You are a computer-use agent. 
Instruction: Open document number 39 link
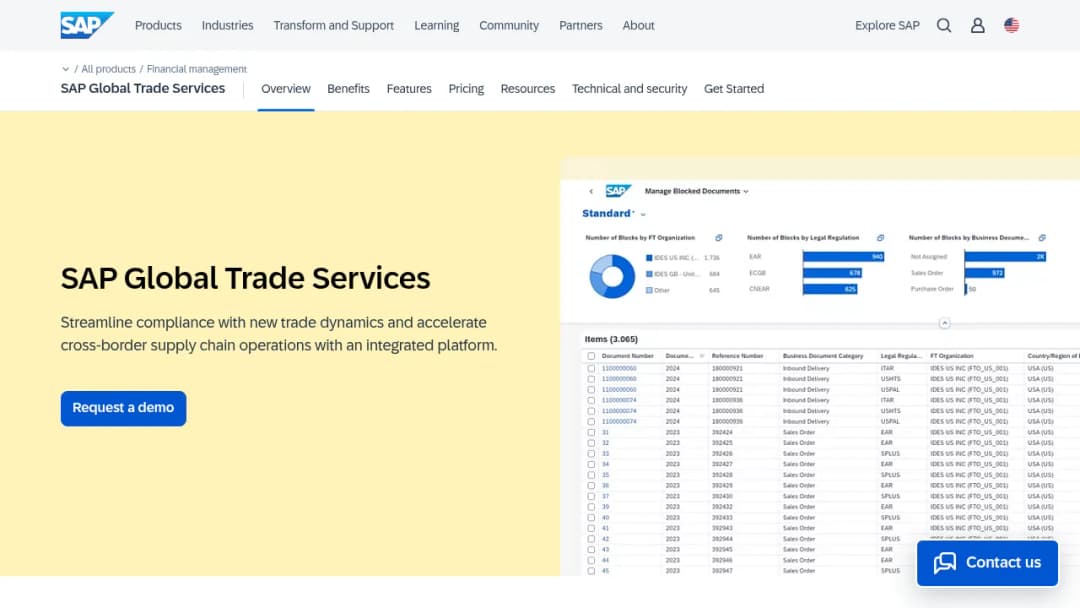coord(605,507)
